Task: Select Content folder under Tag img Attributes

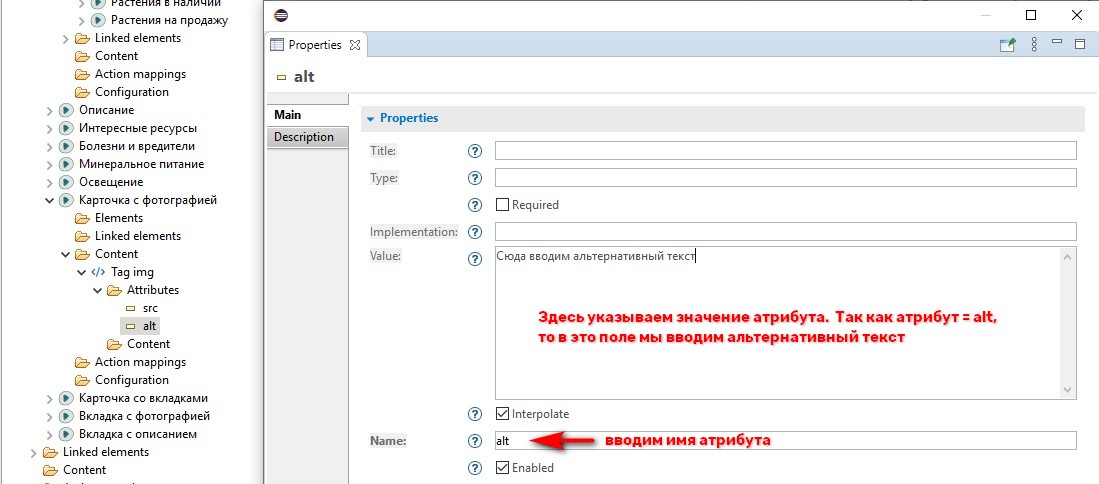Action: pyautogui.click(x=149, y=344)
